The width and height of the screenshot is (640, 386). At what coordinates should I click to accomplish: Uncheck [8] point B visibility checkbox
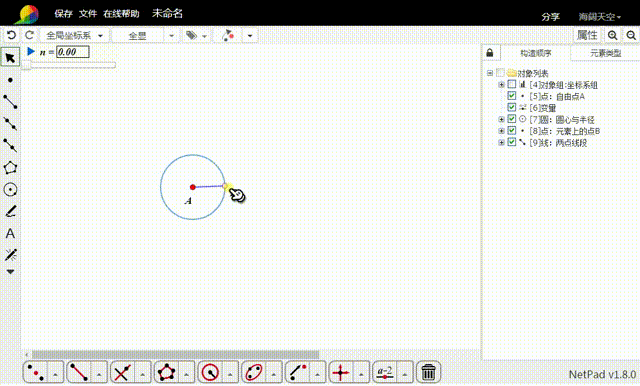click(512, 131)
